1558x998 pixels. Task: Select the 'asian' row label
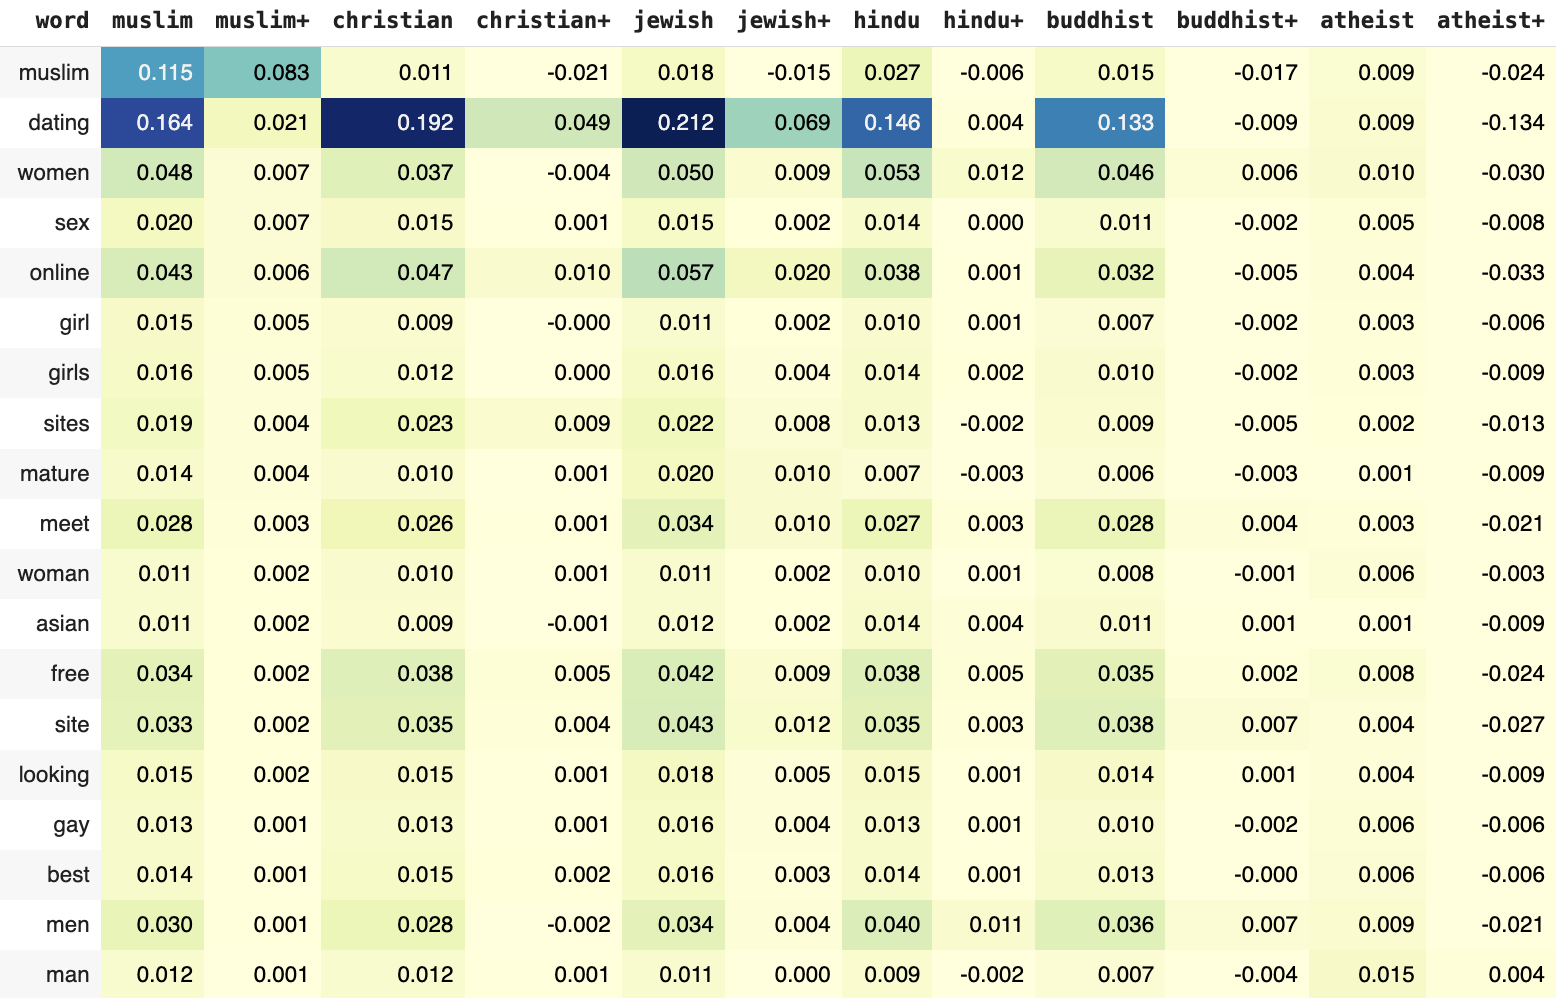pos(62,624)
